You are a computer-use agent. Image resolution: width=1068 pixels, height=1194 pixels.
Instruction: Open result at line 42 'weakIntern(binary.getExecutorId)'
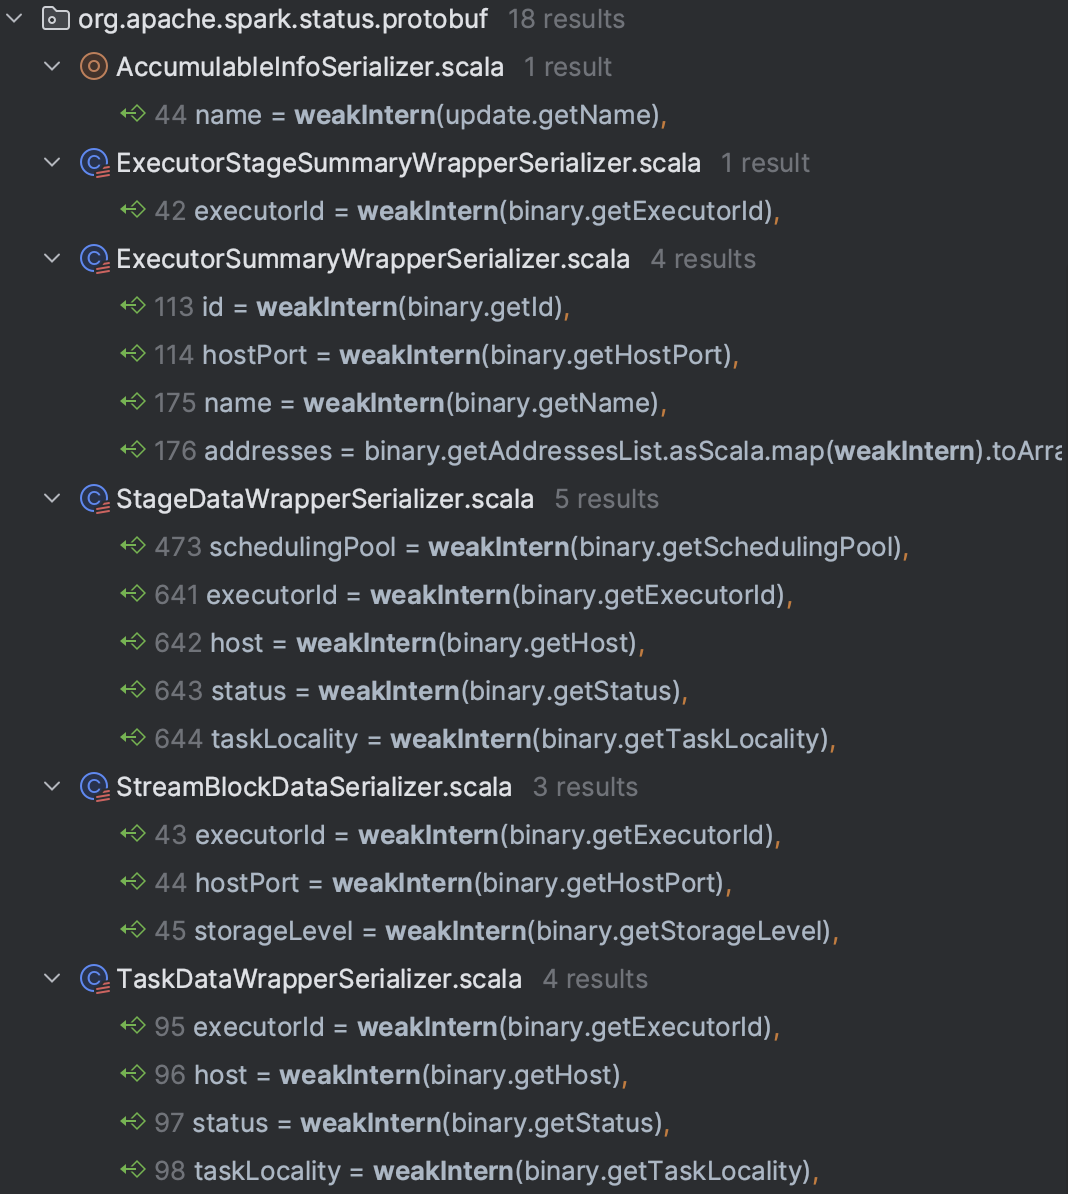[x=487, y=211]
